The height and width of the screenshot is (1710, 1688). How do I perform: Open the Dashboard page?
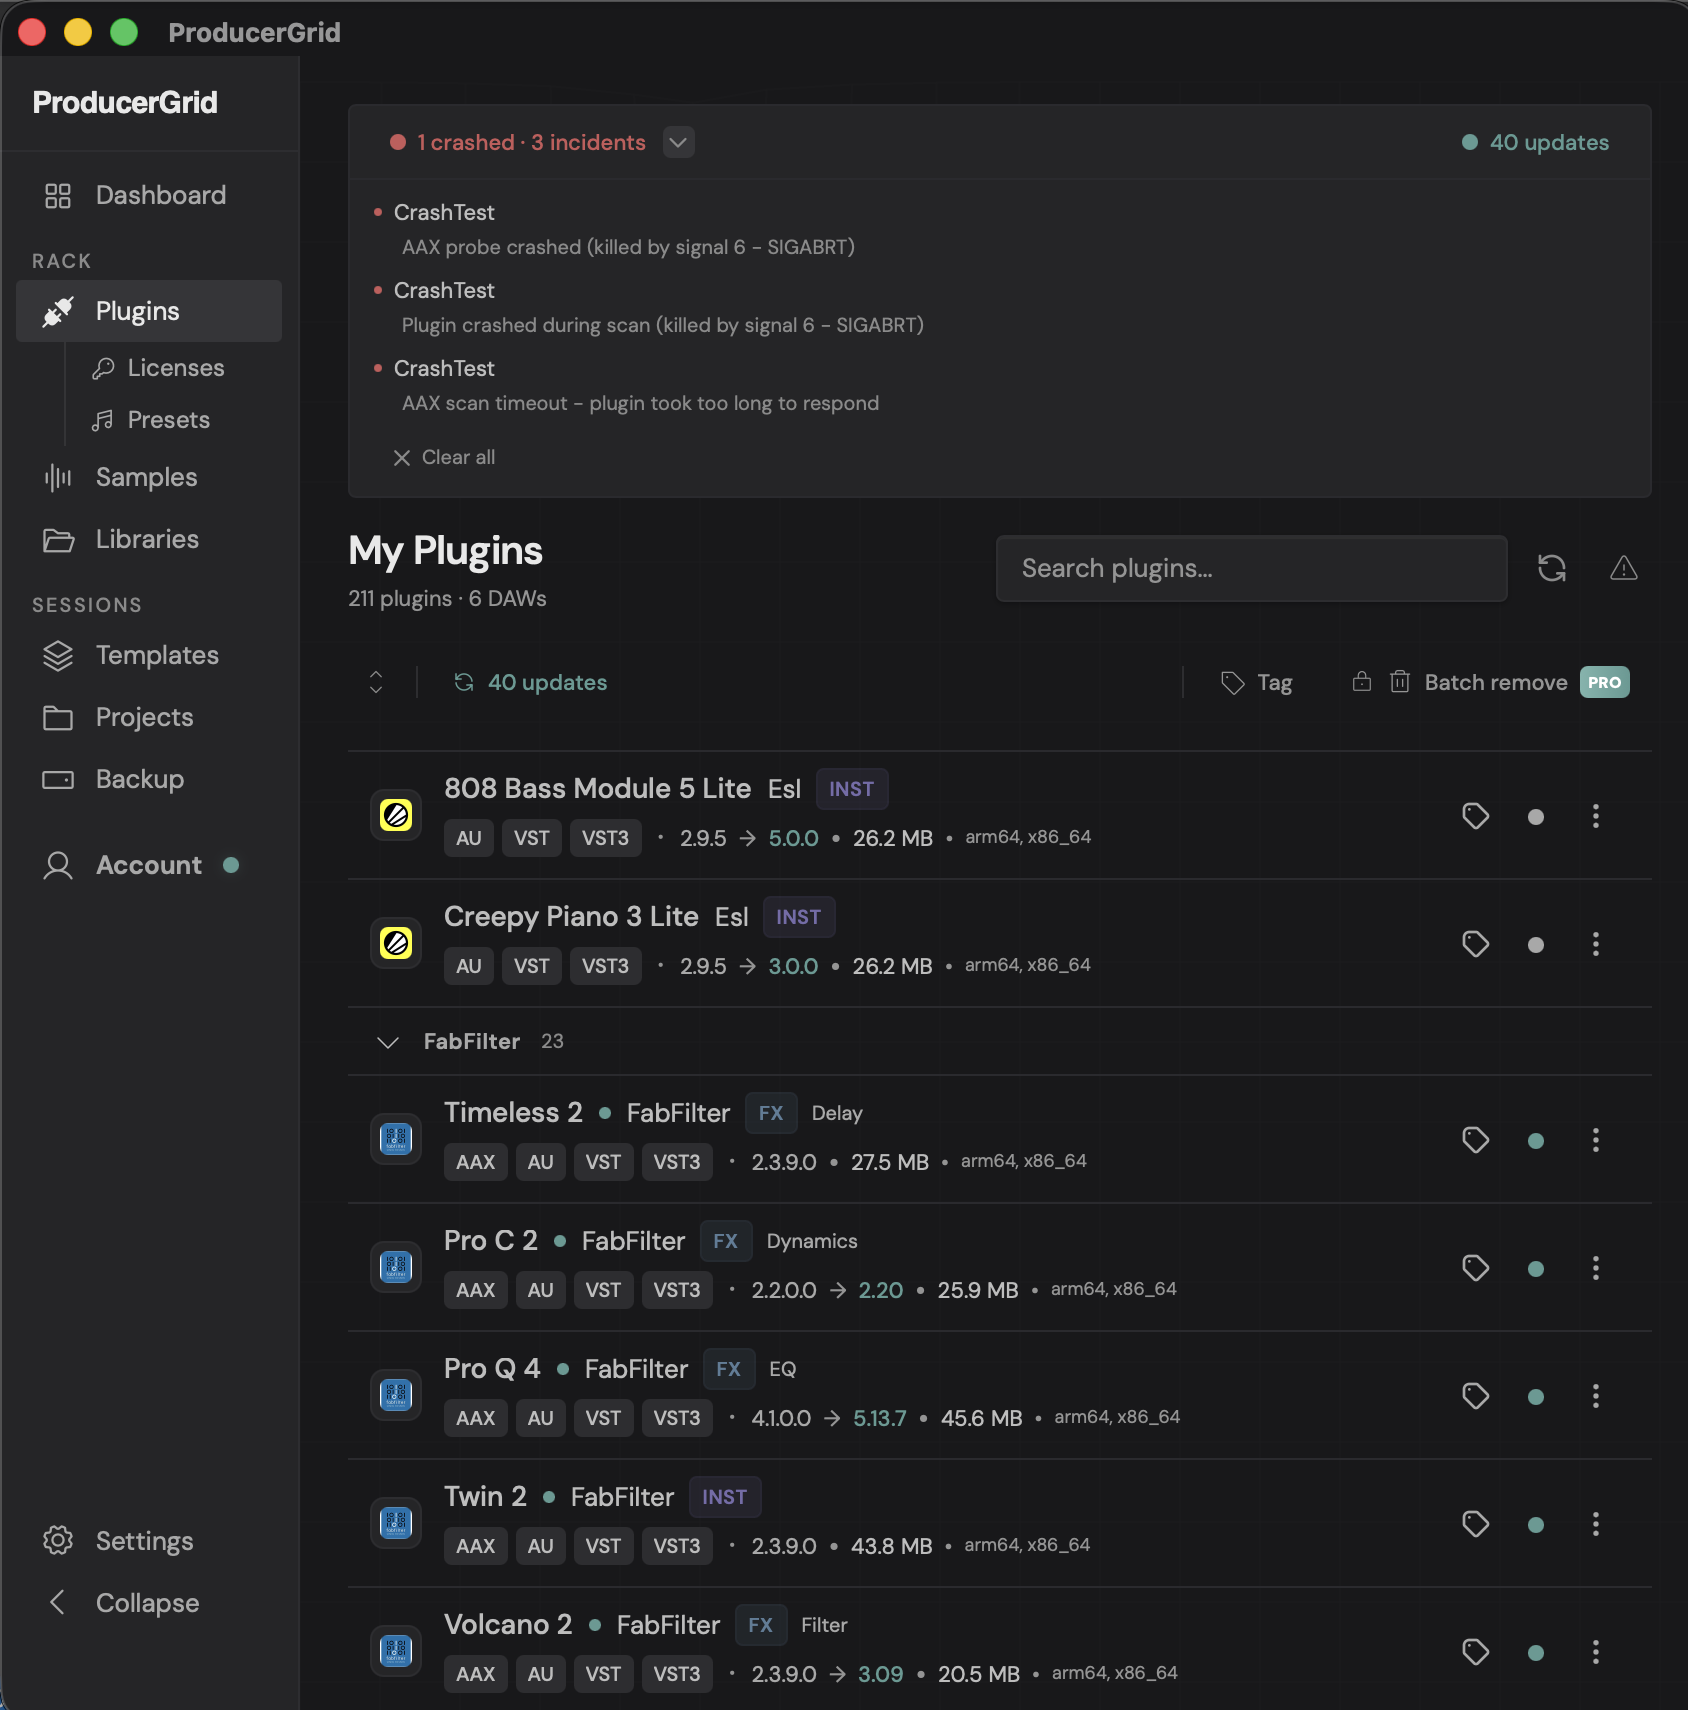click(x=149, y=195)
